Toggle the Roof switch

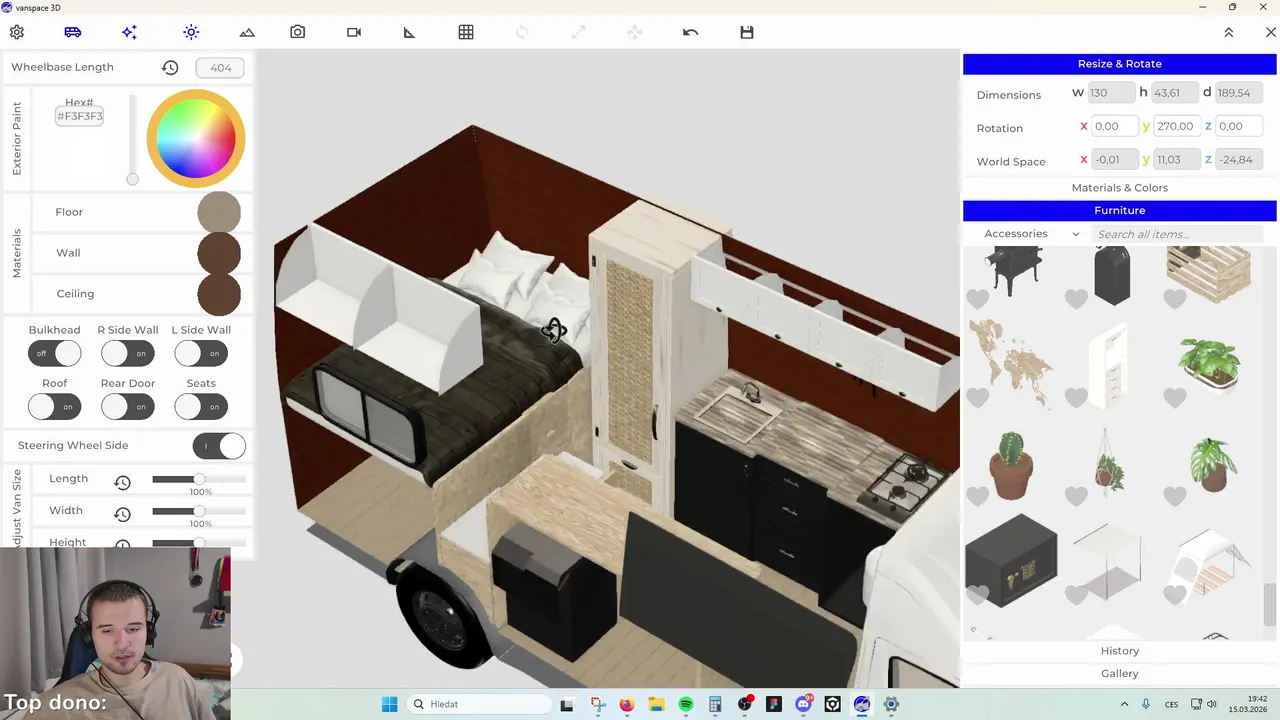(54, 407)
